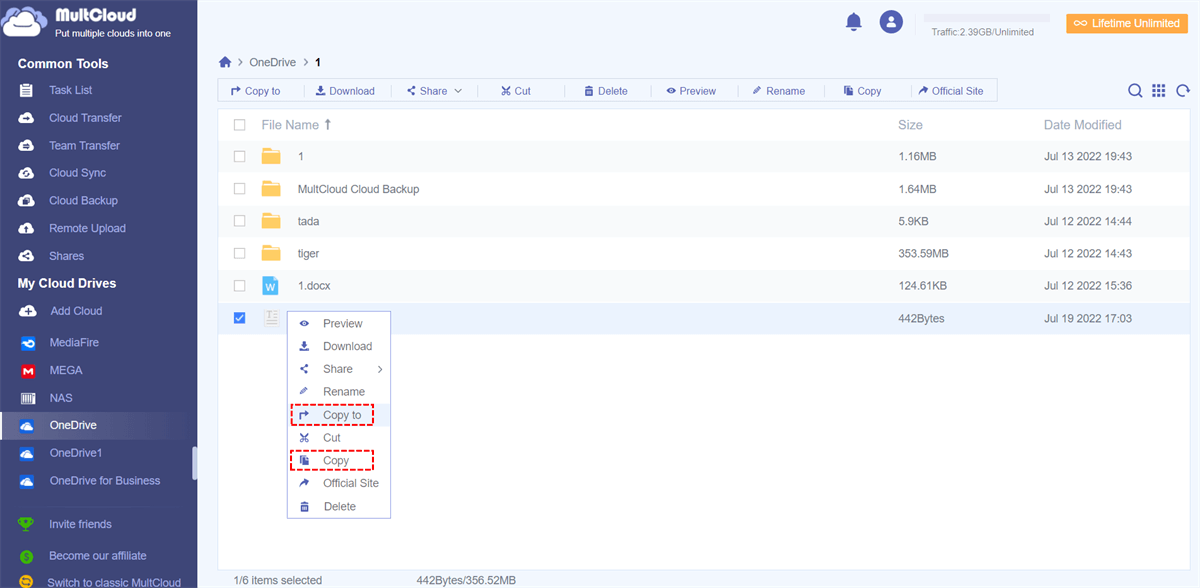Image resolution: width=1200 pixels, height=588 pixels.
Task: Sort by File Name column arrow
Action: click(327, 125)
